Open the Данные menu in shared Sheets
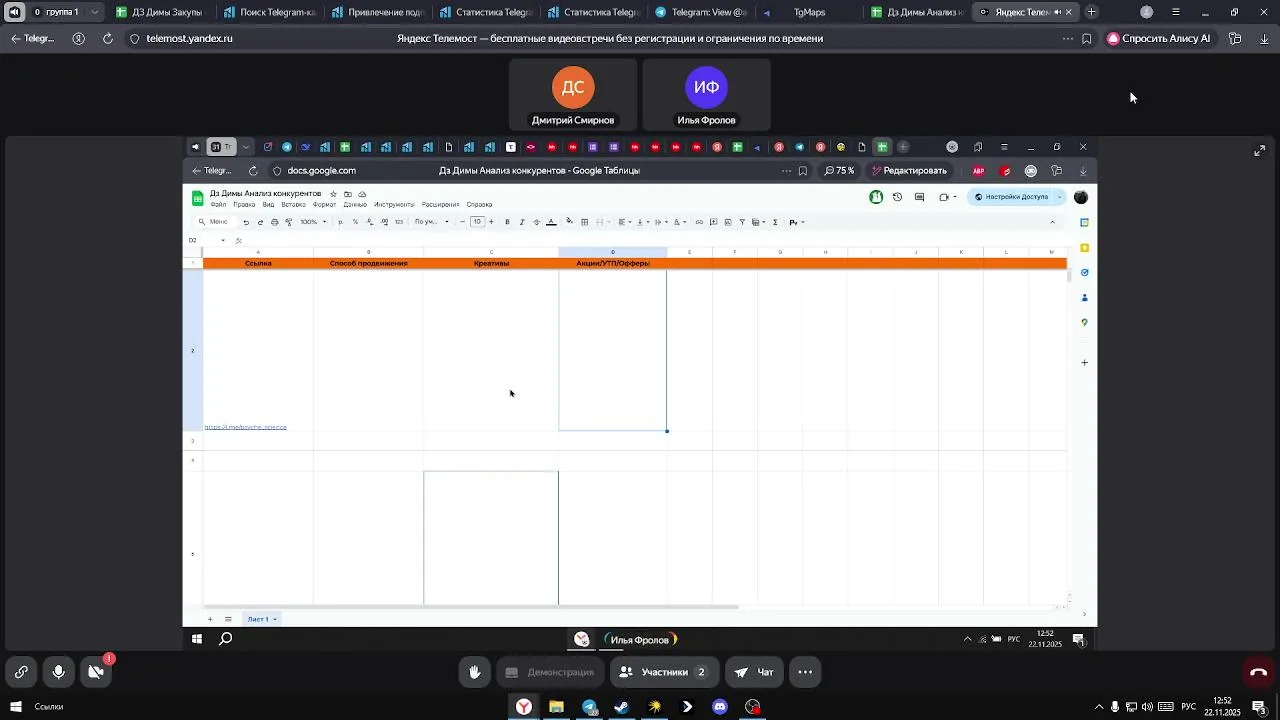1280x720 pixels. [x=355, y=204]
